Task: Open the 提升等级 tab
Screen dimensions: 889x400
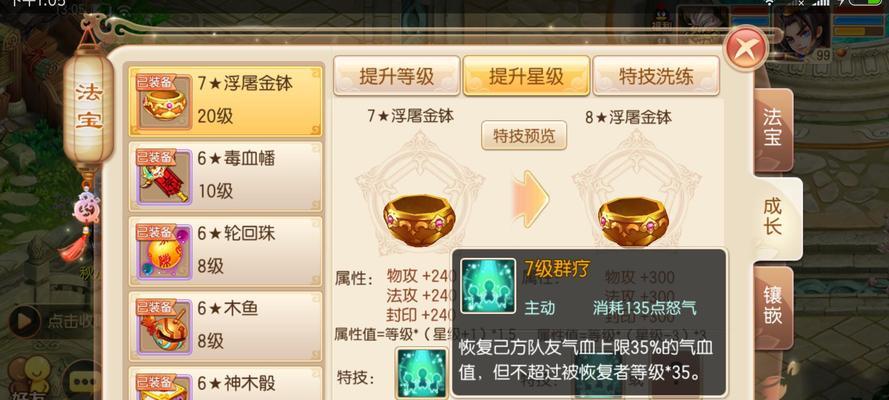Action: point(396,75)
